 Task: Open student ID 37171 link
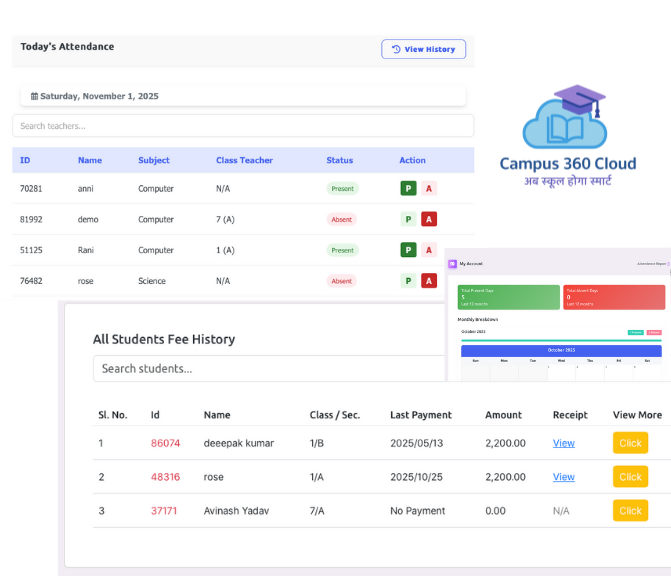(x=164, y=511)
